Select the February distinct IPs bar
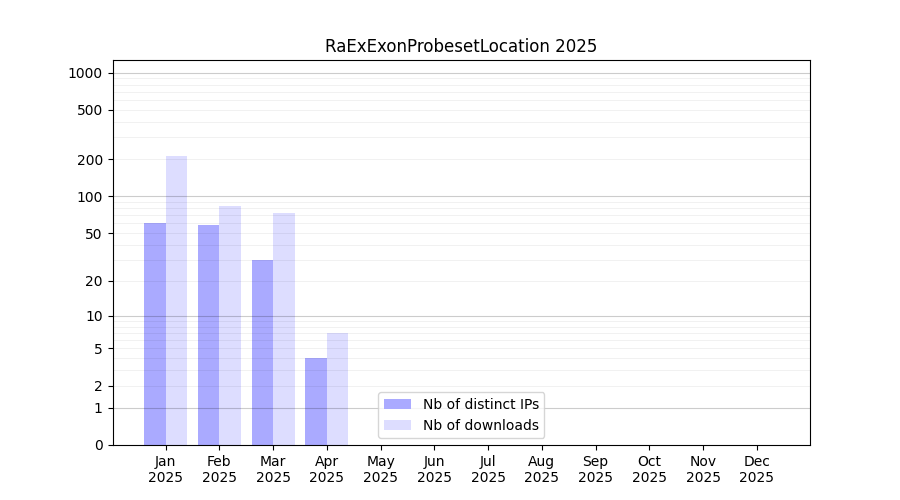Screen dimensions: 900x500 click(208, 335)
